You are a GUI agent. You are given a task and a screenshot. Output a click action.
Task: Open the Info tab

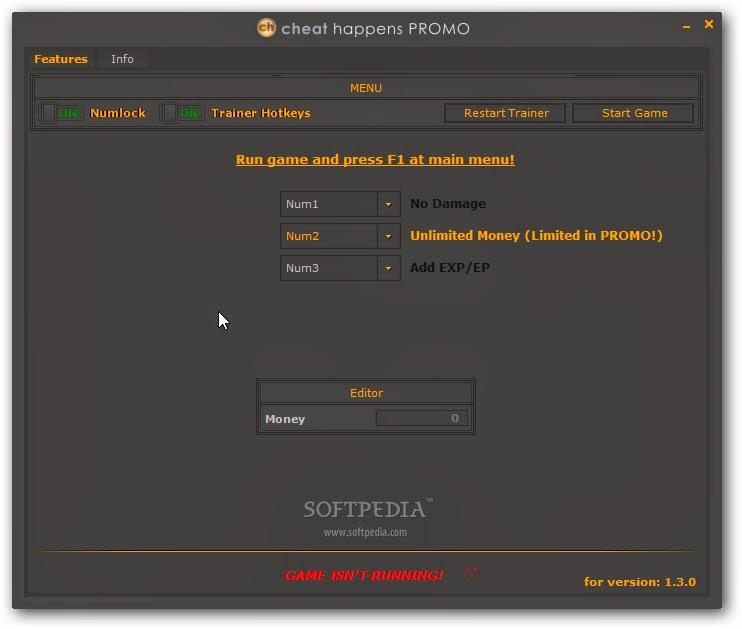pos(122,59)
